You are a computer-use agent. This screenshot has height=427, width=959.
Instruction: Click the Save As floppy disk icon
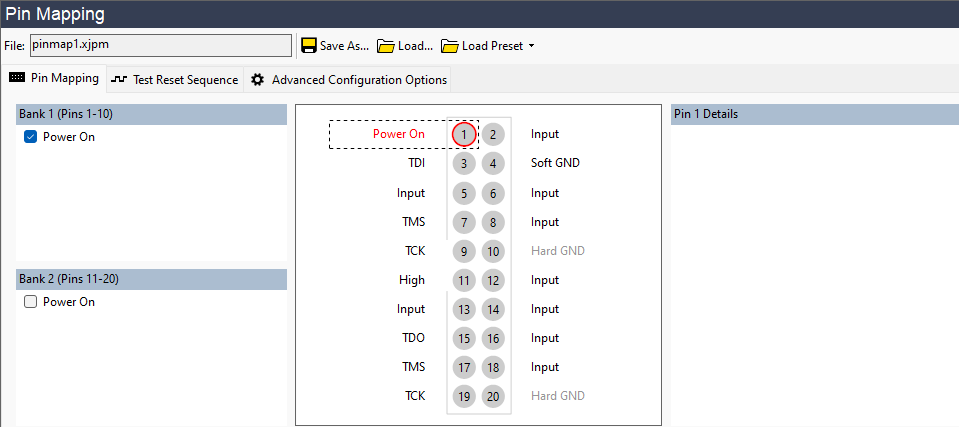[x=309, y=46]
